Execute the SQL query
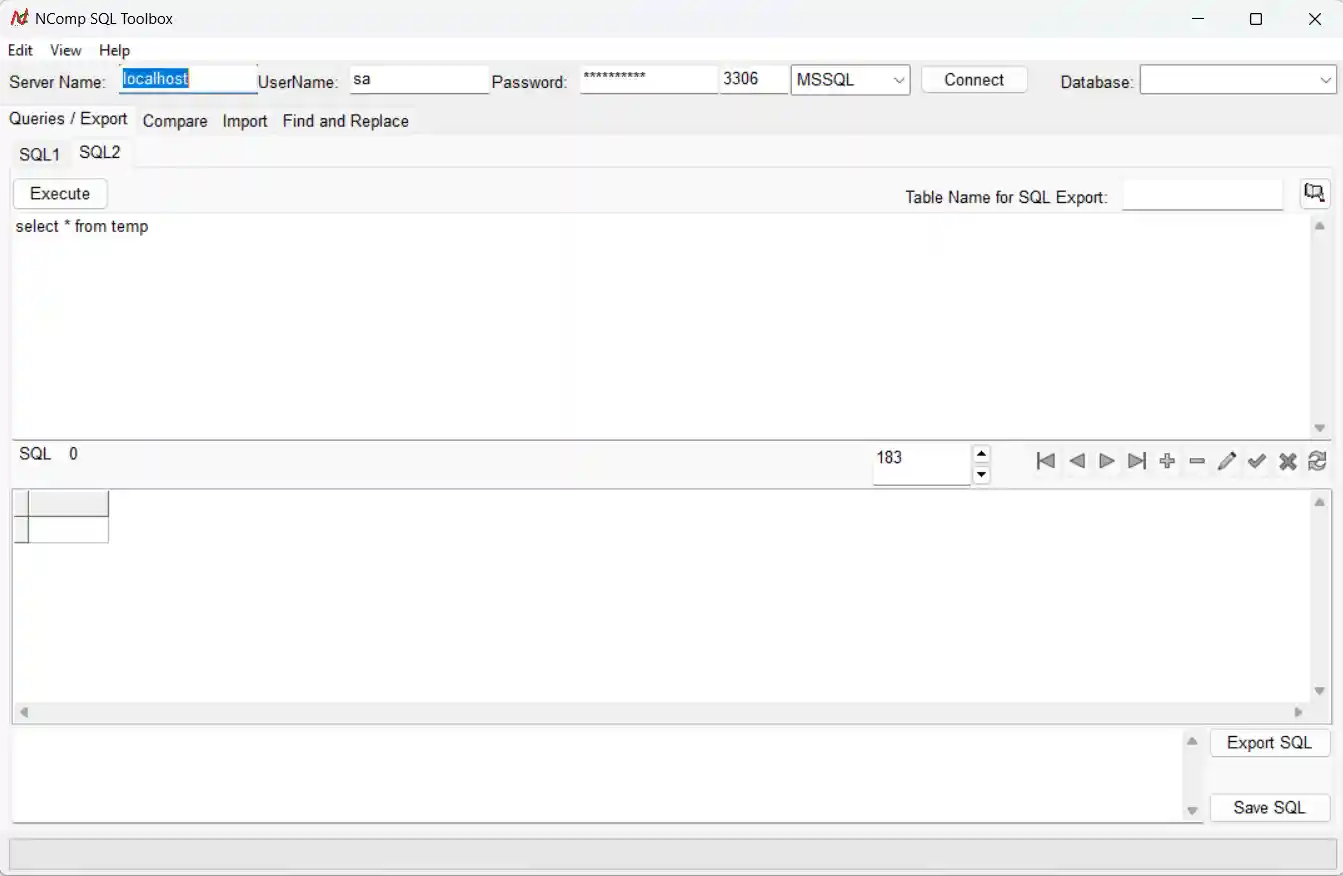1343x876 pixels. [59, 193]
